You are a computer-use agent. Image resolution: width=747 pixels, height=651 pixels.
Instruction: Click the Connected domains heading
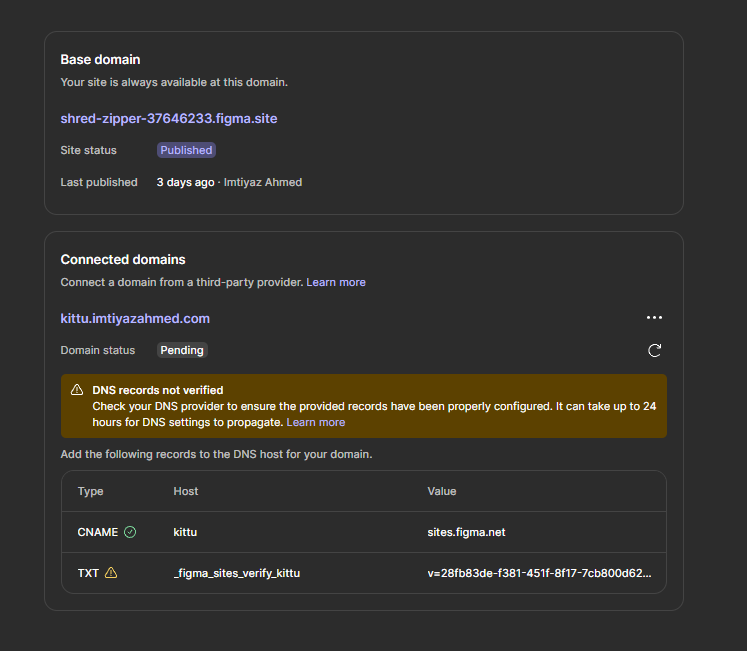coord(123,260)
